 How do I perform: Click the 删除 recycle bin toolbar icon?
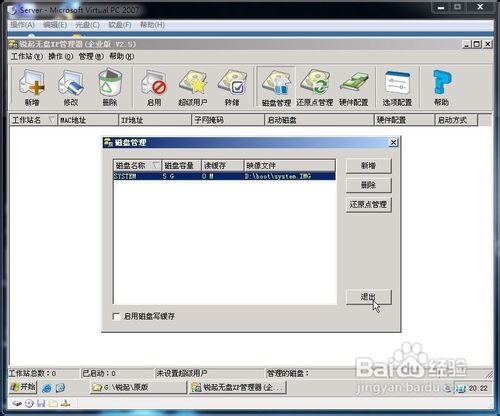point(110,87)
